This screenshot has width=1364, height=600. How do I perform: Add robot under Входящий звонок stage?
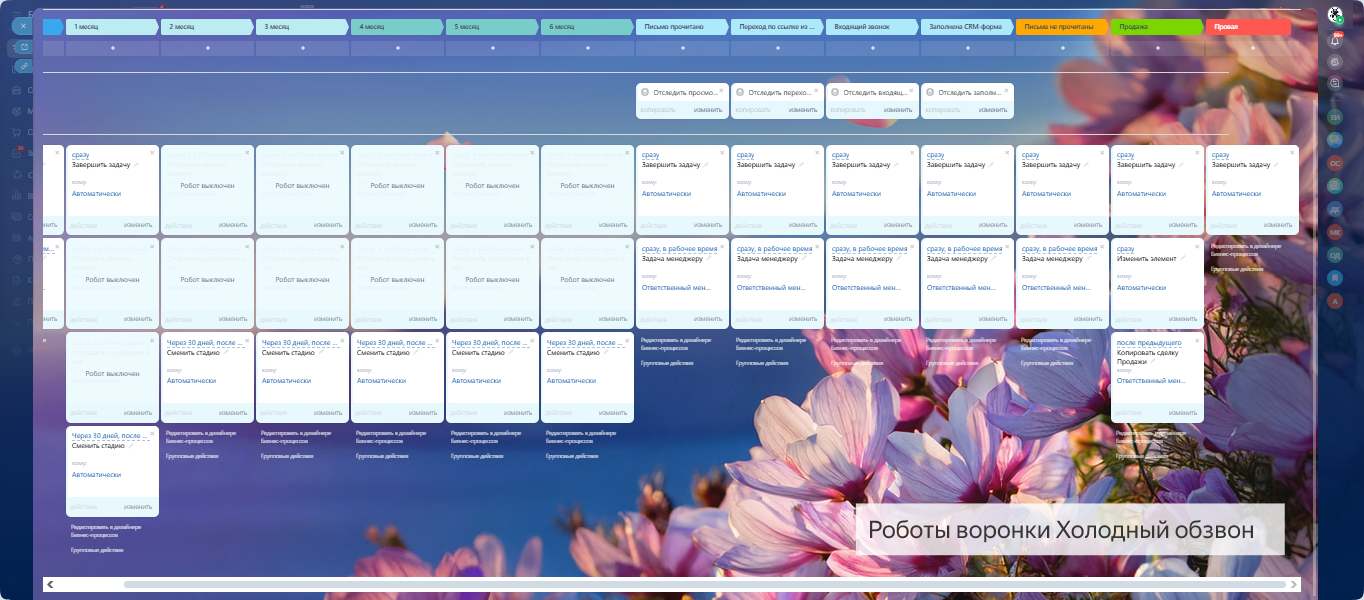[x=872, y=48]
